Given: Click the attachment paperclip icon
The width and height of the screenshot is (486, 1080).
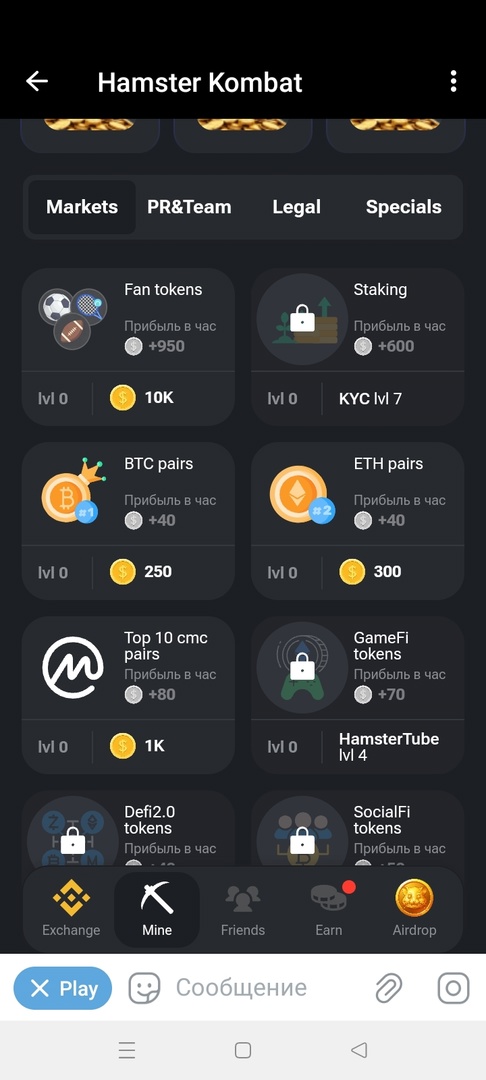Looking at the screenshot, I should point(389,988).
